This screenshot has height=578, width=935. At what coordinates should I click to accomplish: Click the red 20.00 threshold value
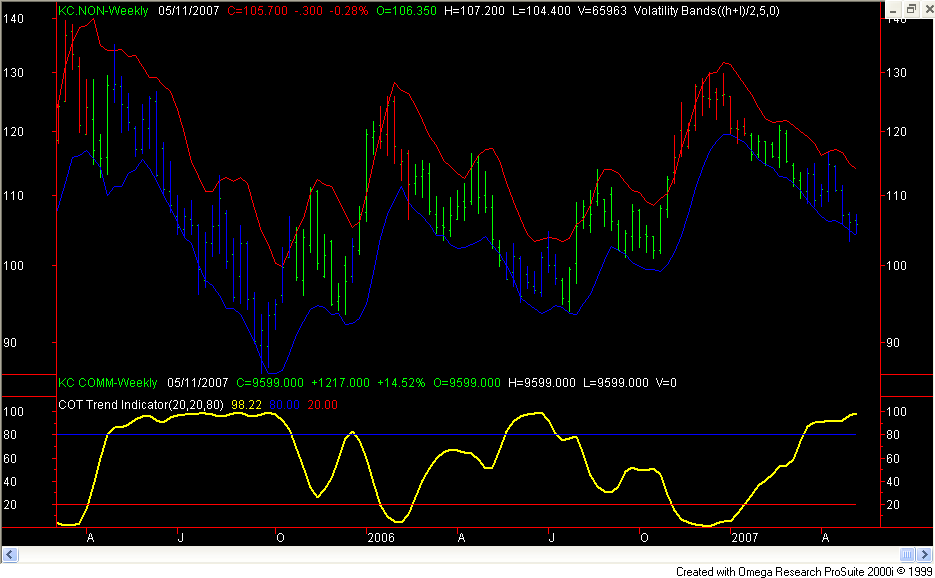point(323,404)
